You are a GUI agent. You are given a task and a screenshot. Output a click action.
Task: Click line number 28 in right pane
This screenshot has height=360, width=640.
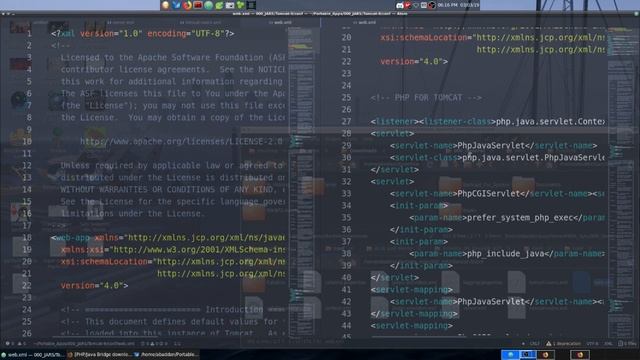pos(346,133)
